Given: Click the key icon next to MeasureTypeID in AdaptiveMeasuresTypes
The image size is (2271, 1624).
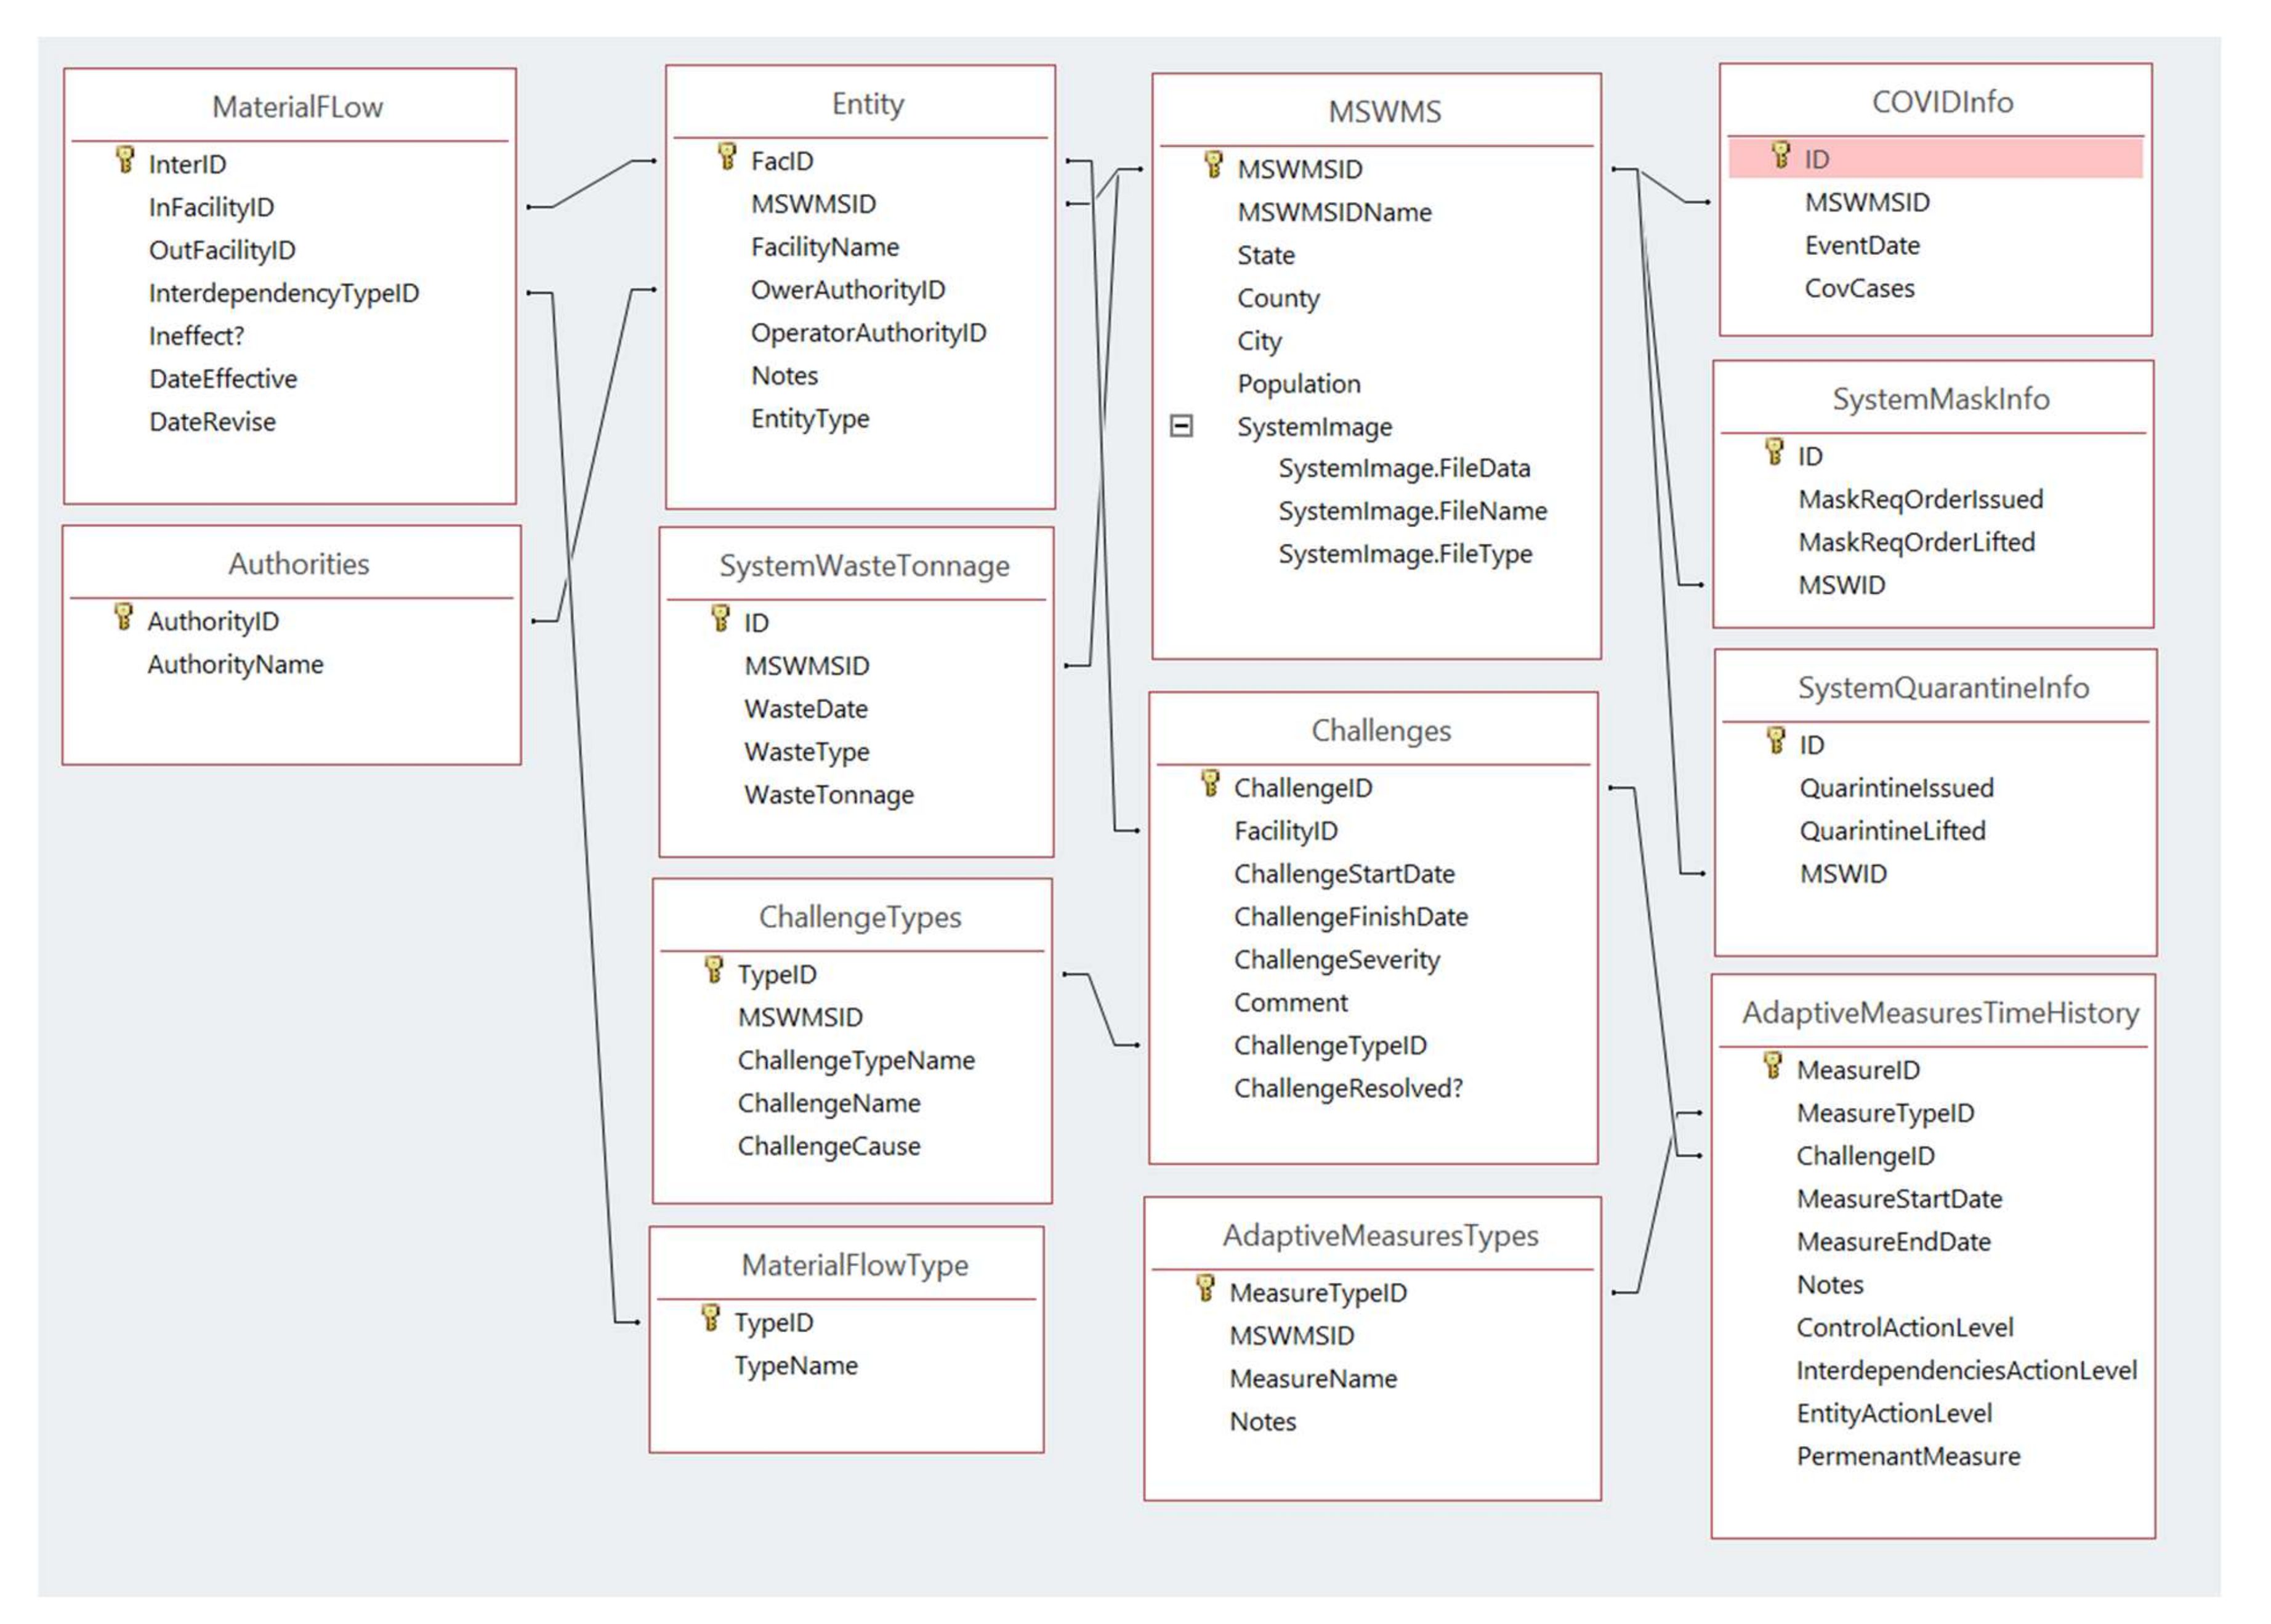Looking at the screenshot, I should tap(1205, 1289).
